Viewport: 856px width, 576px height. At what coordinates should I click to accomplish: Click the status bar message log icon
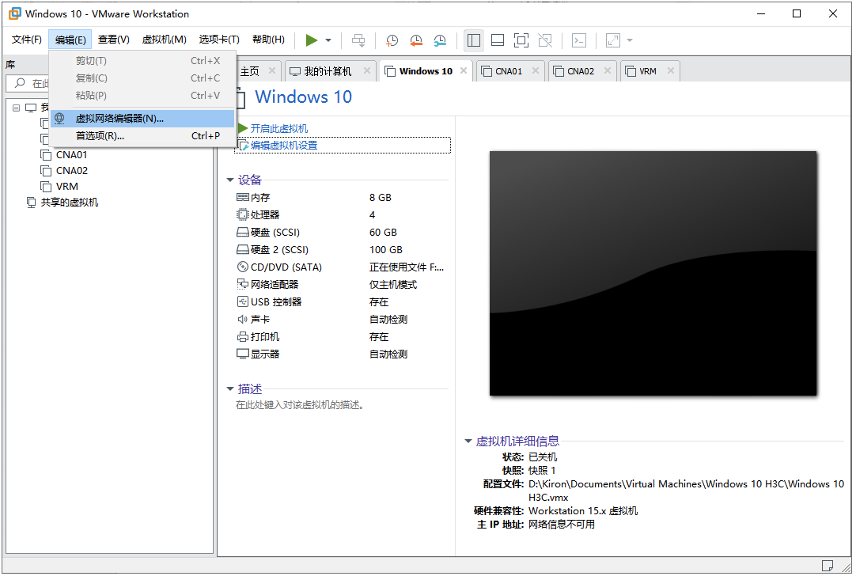click(827, 565)
